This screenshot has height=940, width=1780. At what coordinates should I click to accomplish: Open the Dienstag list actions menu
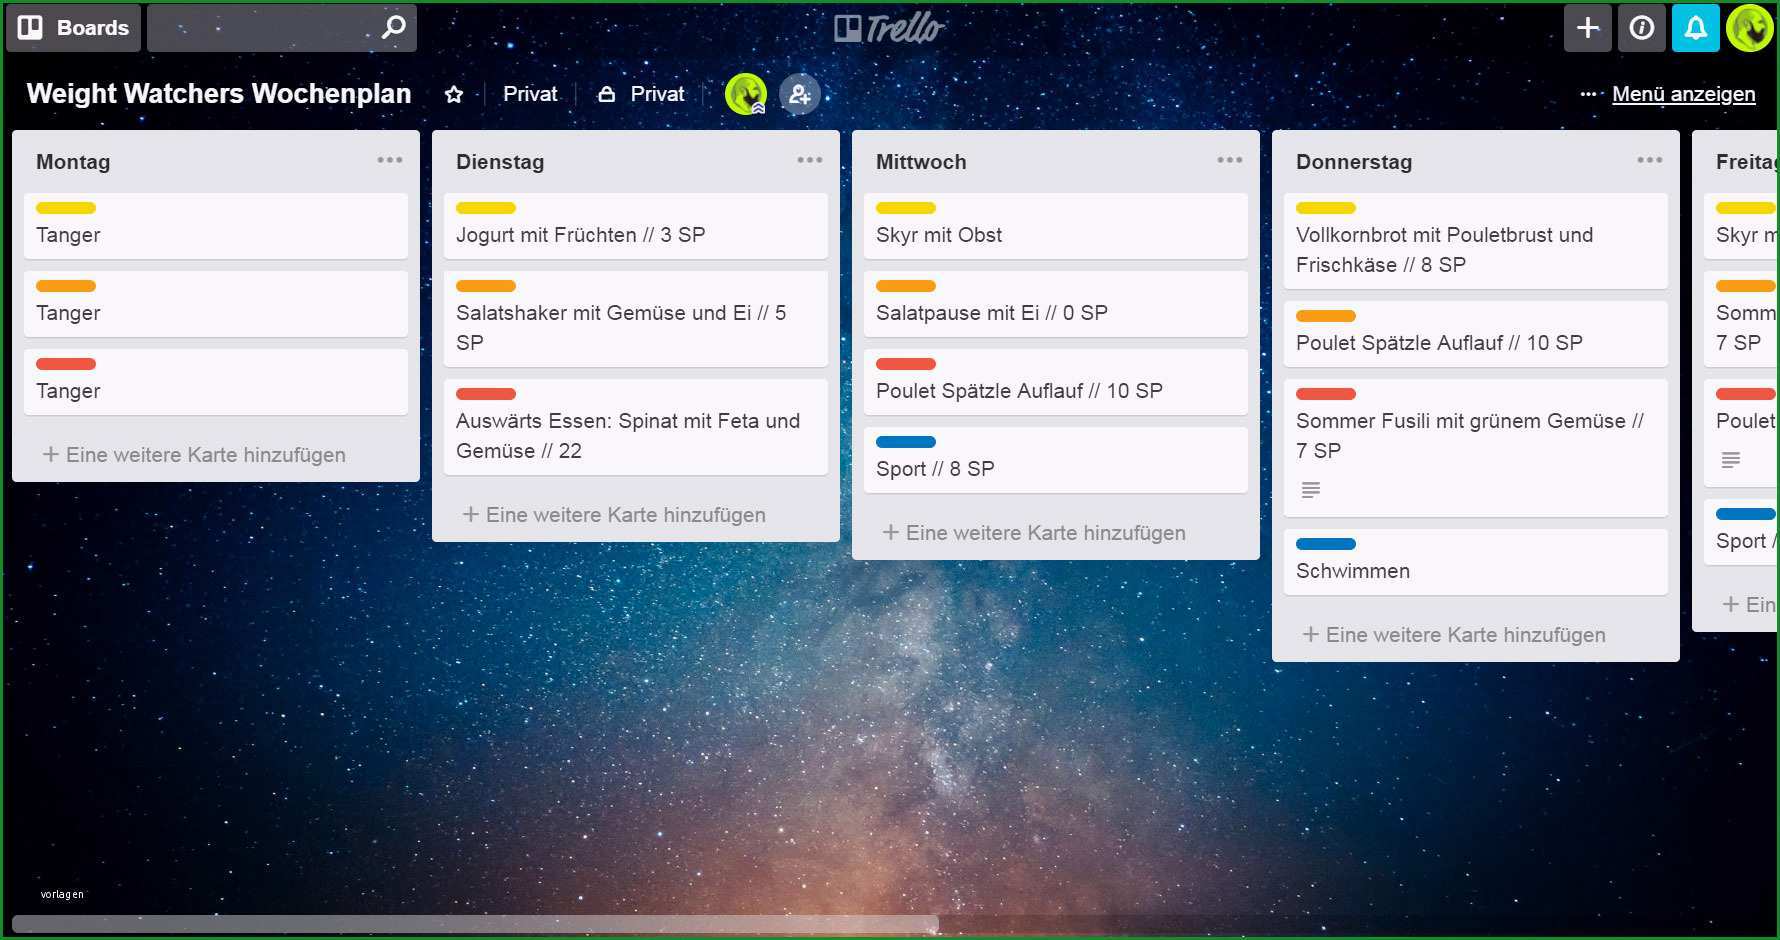click(810, 160)
